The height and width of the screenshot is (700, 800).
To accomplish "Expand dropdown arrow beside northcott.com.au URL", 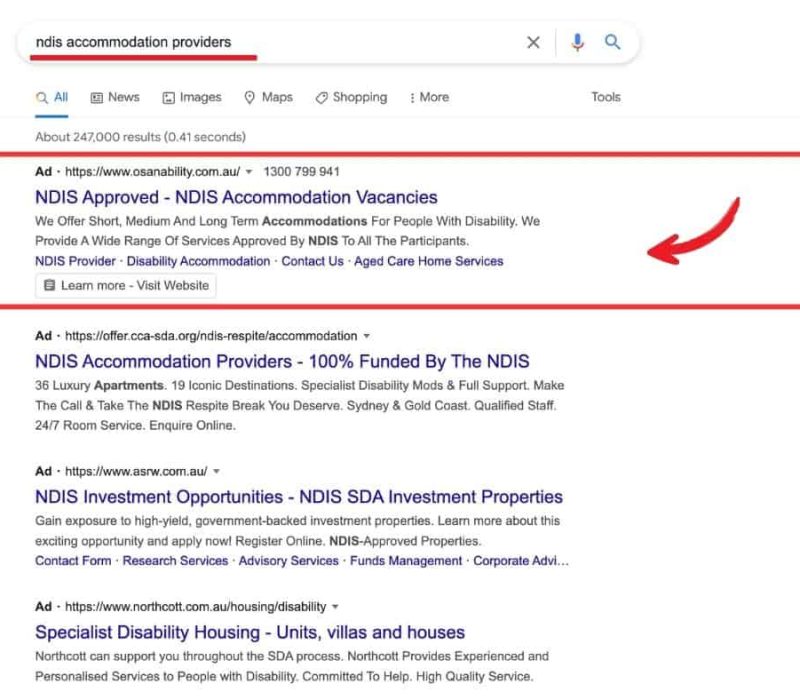I will point(335,607).
